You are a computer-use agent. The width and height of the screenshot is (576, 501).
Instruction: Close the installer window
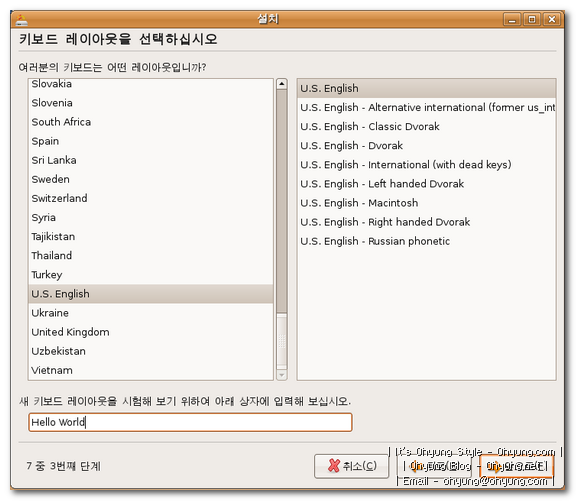(552, 19)
